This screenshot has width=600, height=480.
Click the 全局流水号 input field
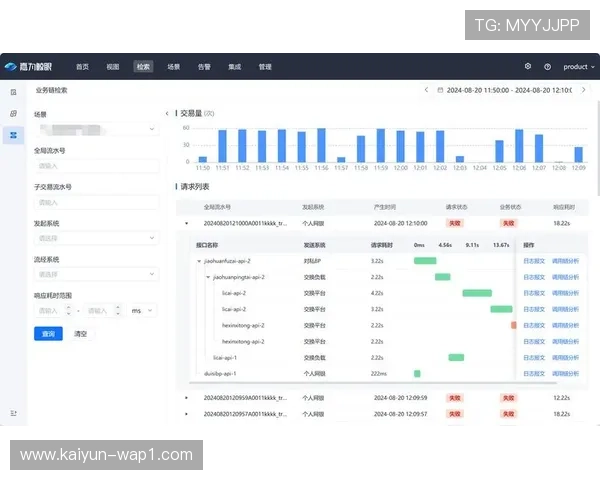pos(96,166)
